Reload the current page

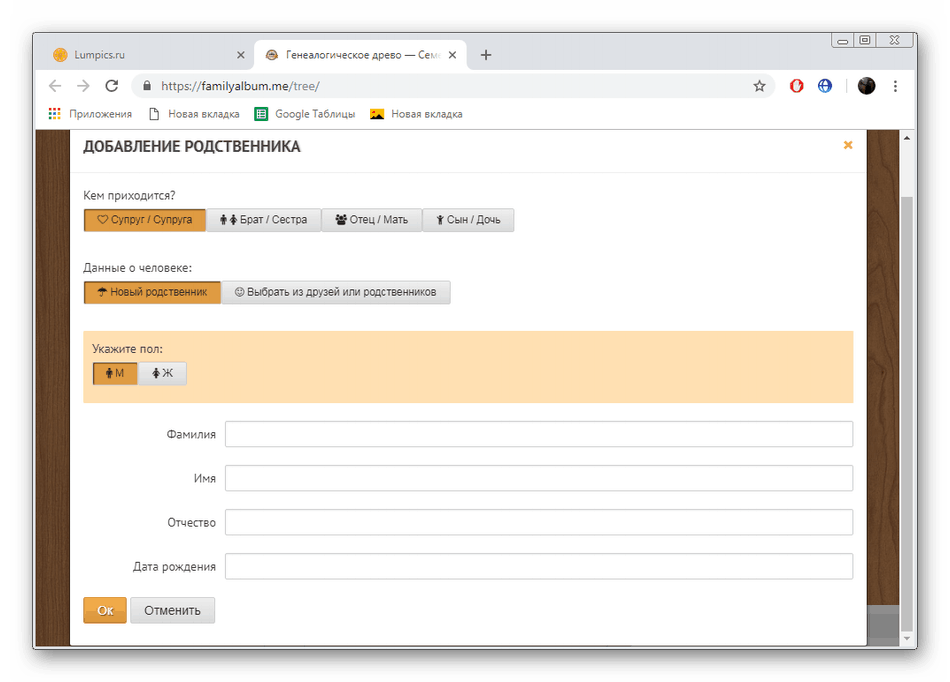pyautogui.click(x=111, y=86)
